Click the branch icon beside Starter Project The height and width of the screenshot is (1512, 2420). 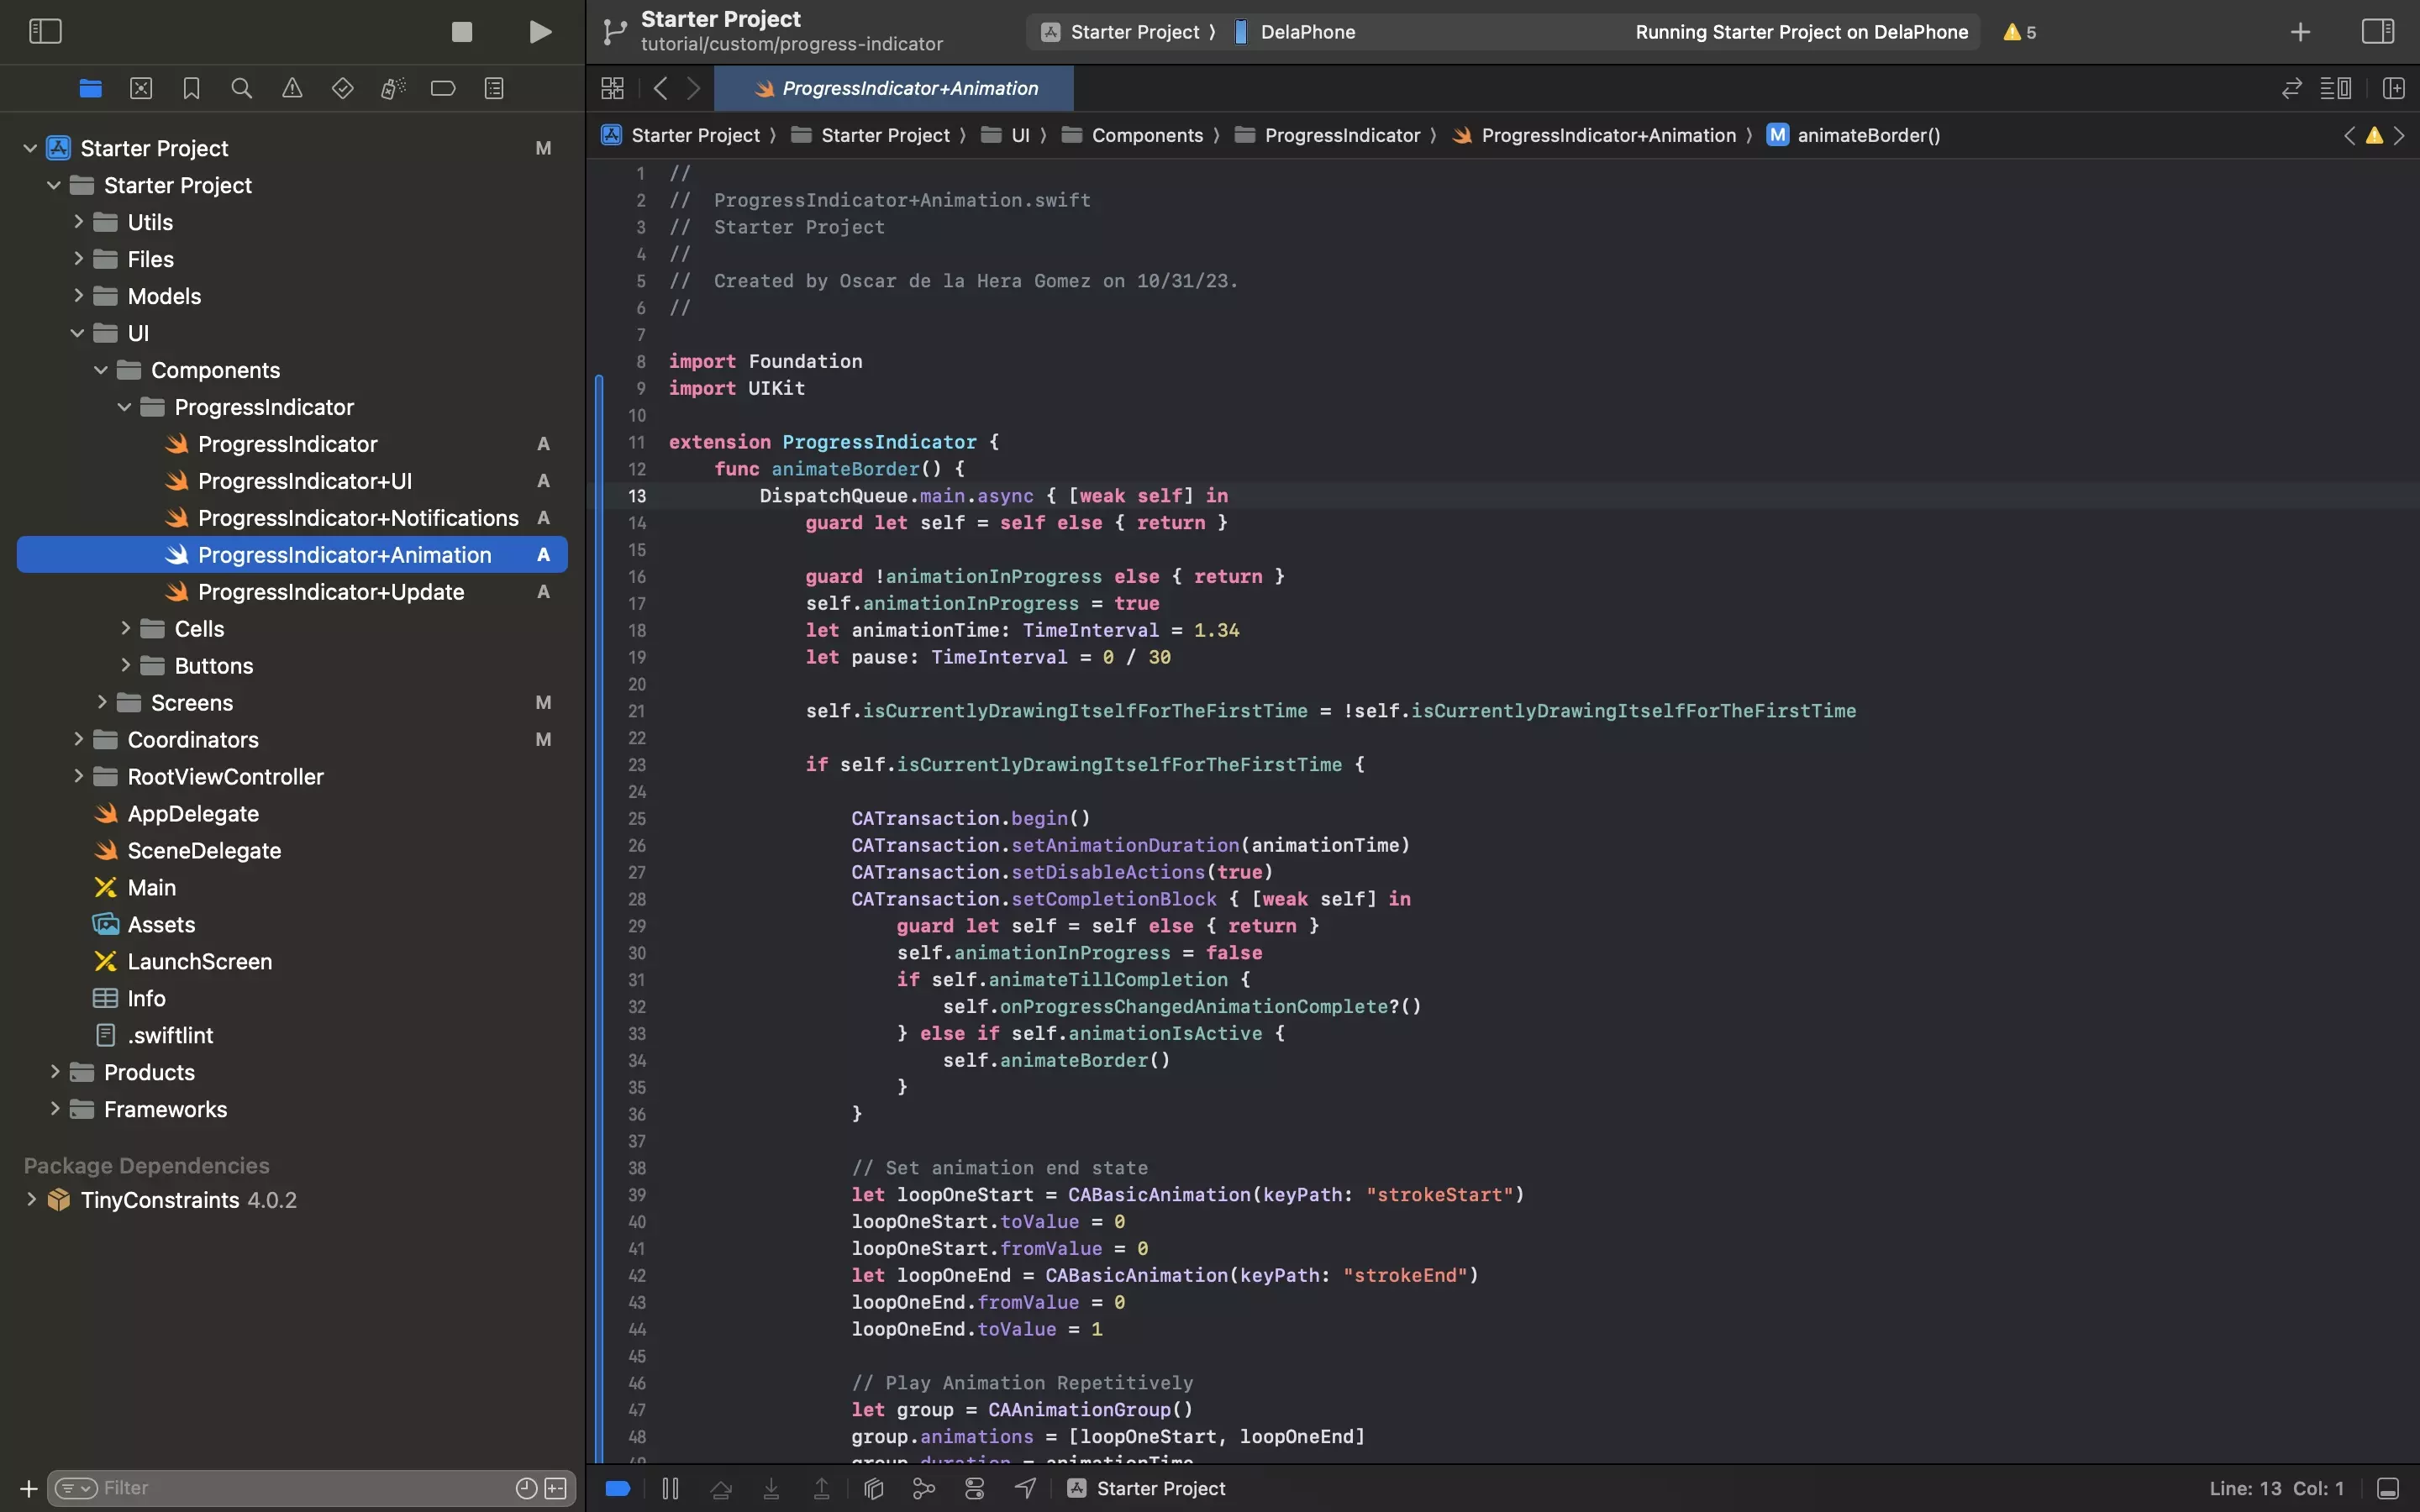pos(614,32)
